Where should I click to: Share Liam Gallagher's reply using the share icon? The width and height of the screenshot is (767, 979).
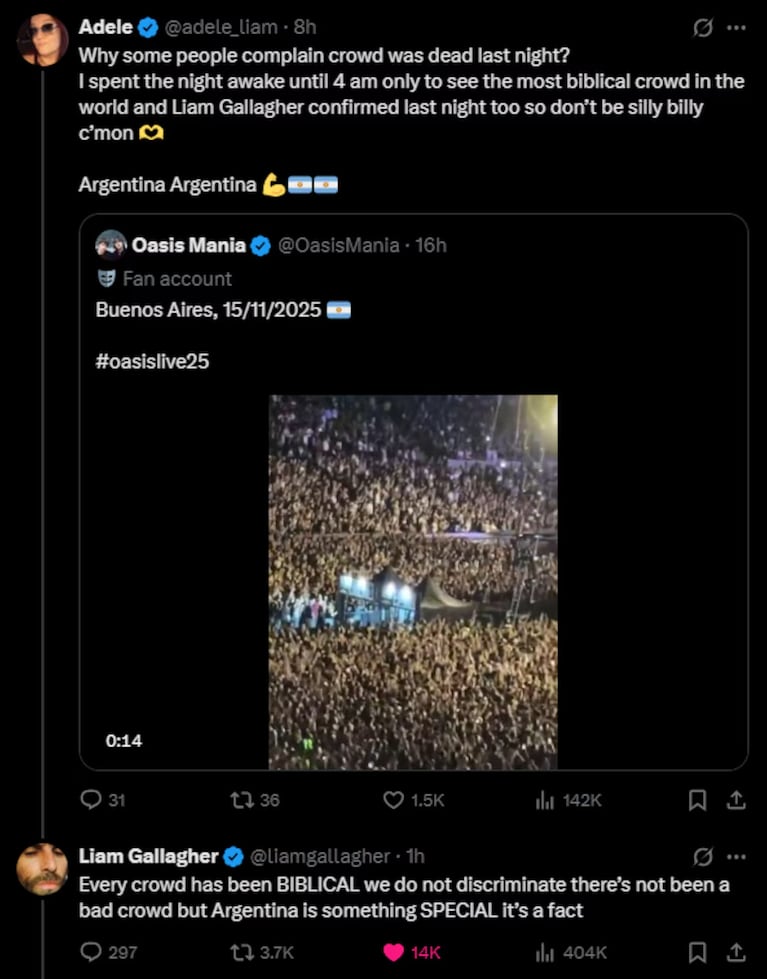pos(736,953)
